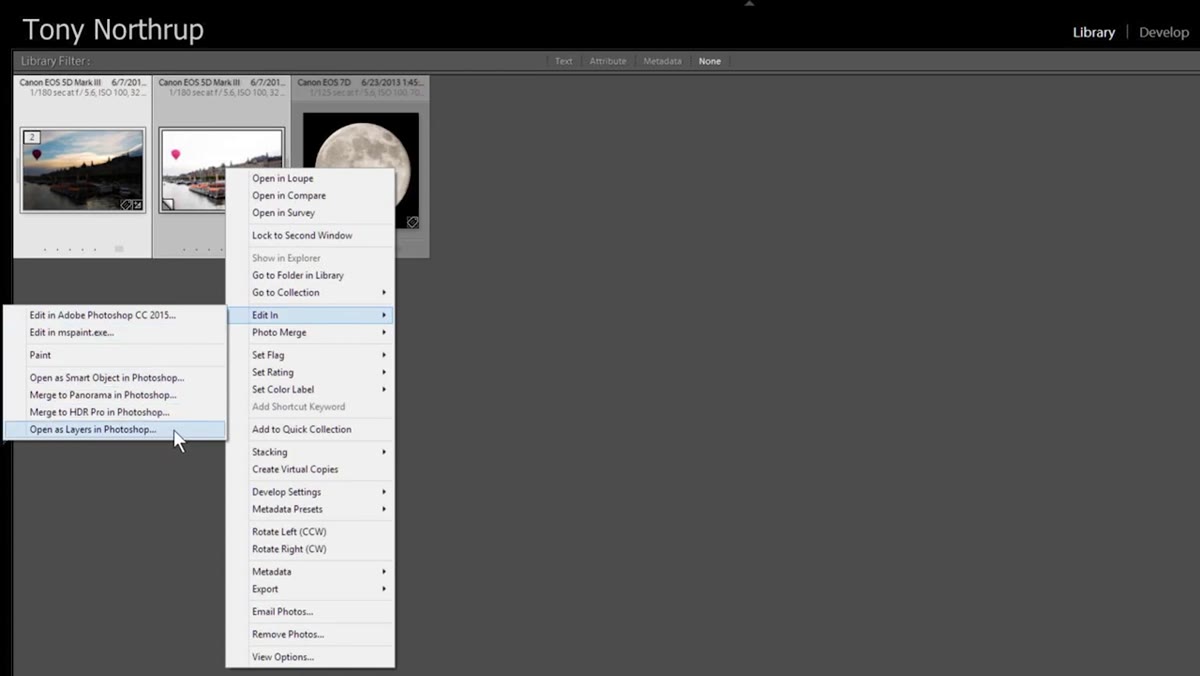Choose Open as Smart Object in Photoshop

pos(114,378)
